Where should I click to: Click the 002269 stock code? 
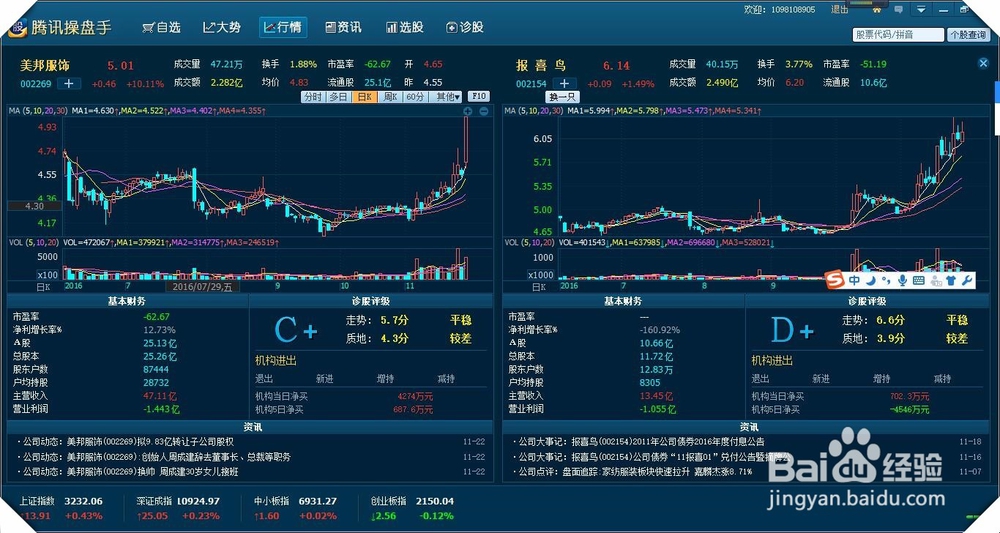point(36,84)
